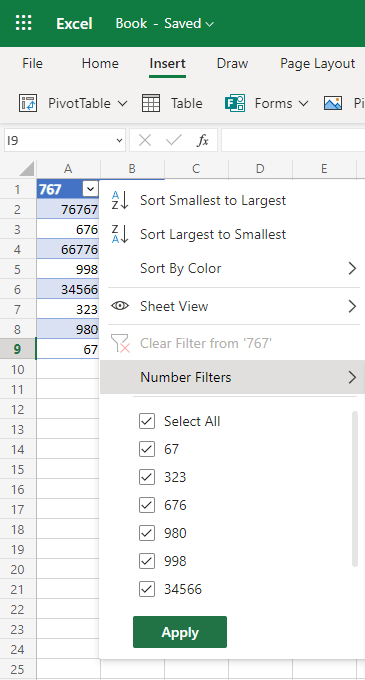This screenshot has height=680, width=365.
Task: Switch to the Page Layout tab
Action: [317, 63]
